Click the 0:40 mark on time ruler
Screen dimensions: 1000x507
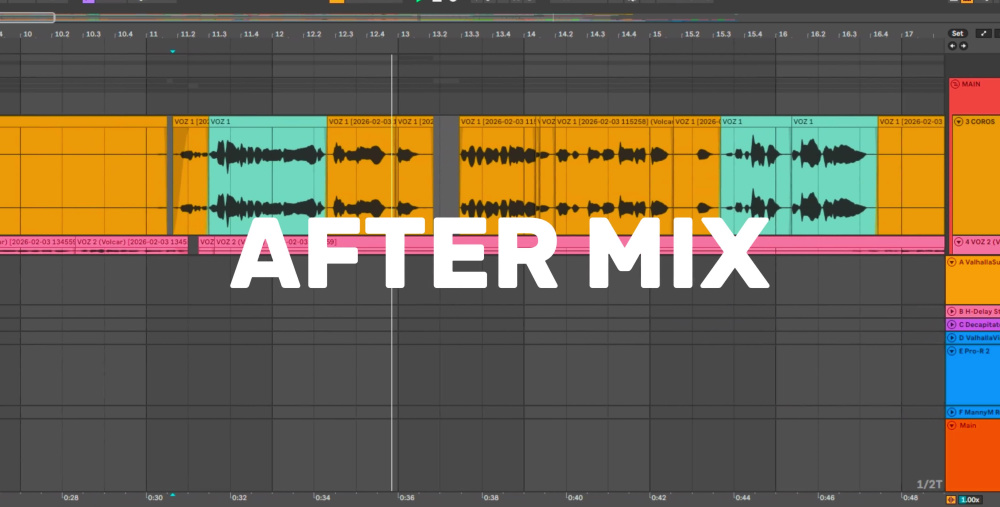(x=575, y=497)
